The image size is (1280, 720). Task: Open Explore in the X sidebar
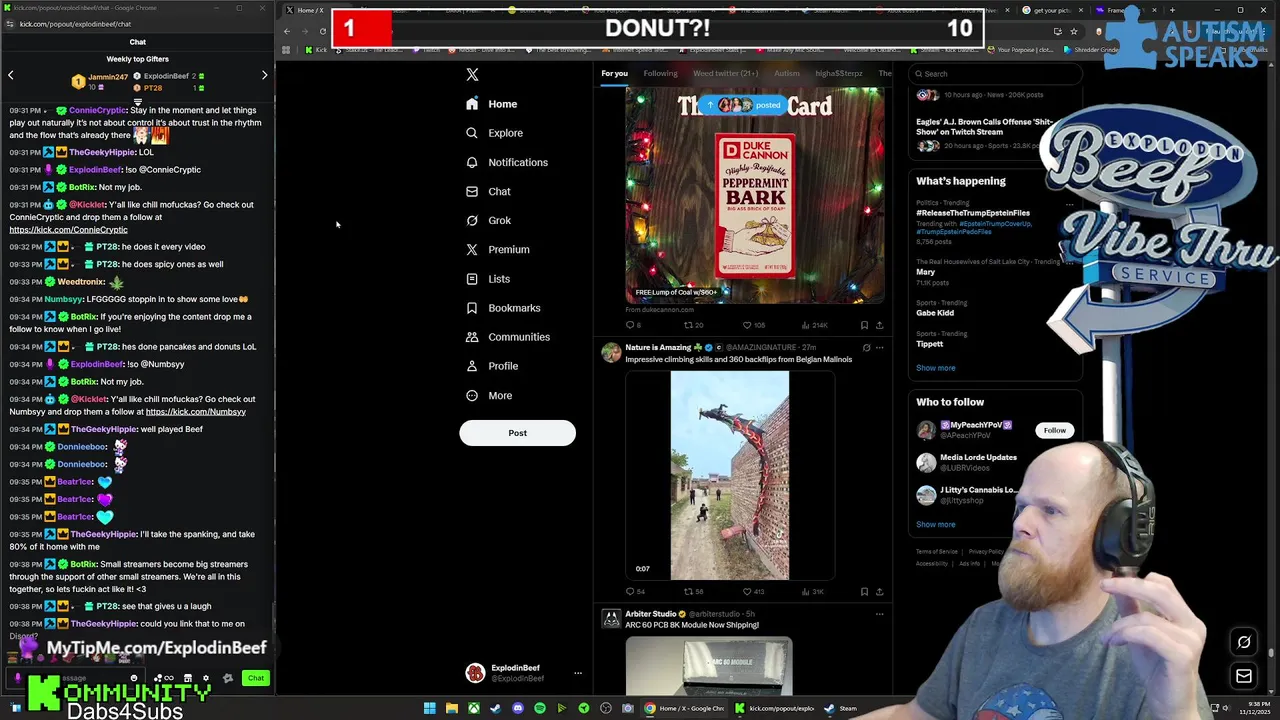pyautogui.click(x=494, y=133)
